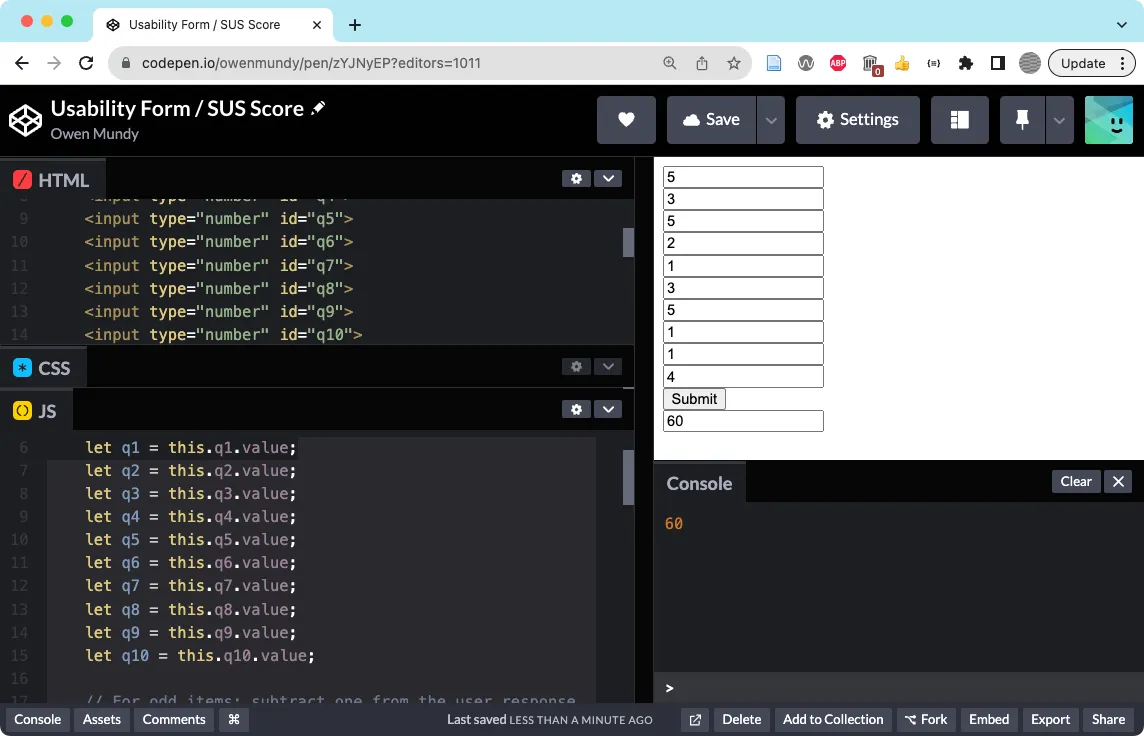Click the open in new window icon
The image size is (1144, 736).
pos(695,719)
